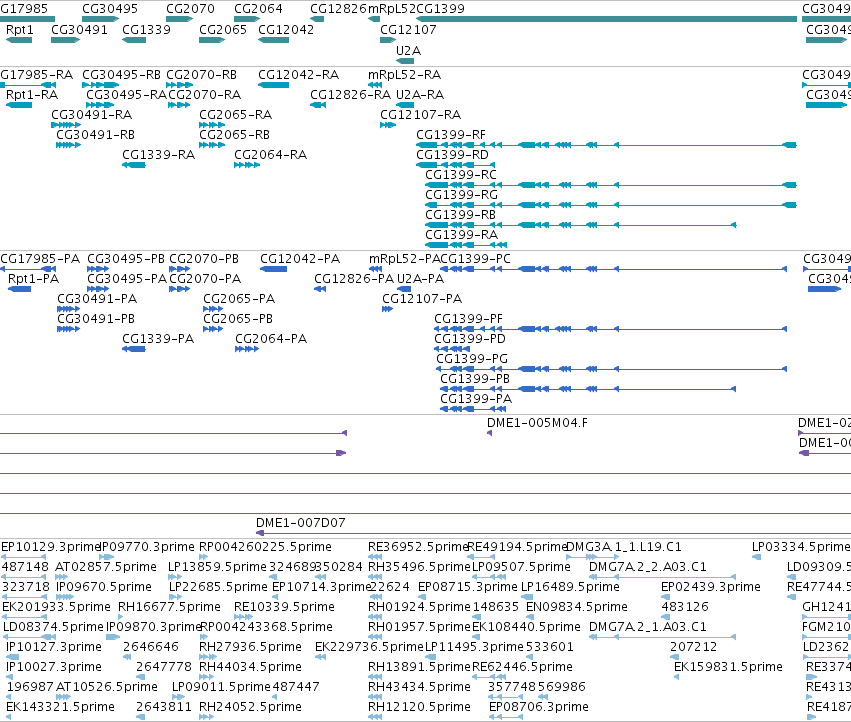Click the CG1339 gene glyph label
The image size is (851, 722).
point(147,30)
